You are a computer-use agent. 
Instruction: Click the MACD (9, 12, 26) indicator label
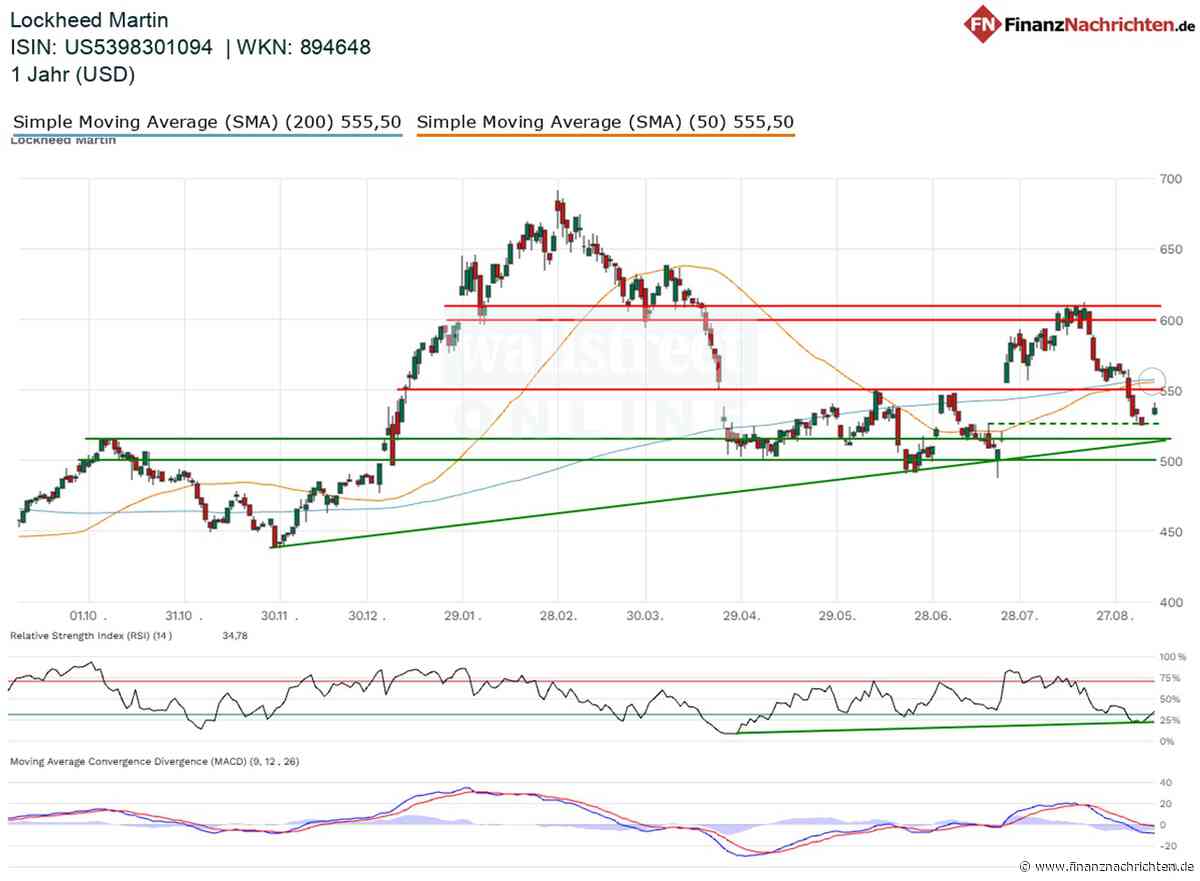click(x=154, y=762)
